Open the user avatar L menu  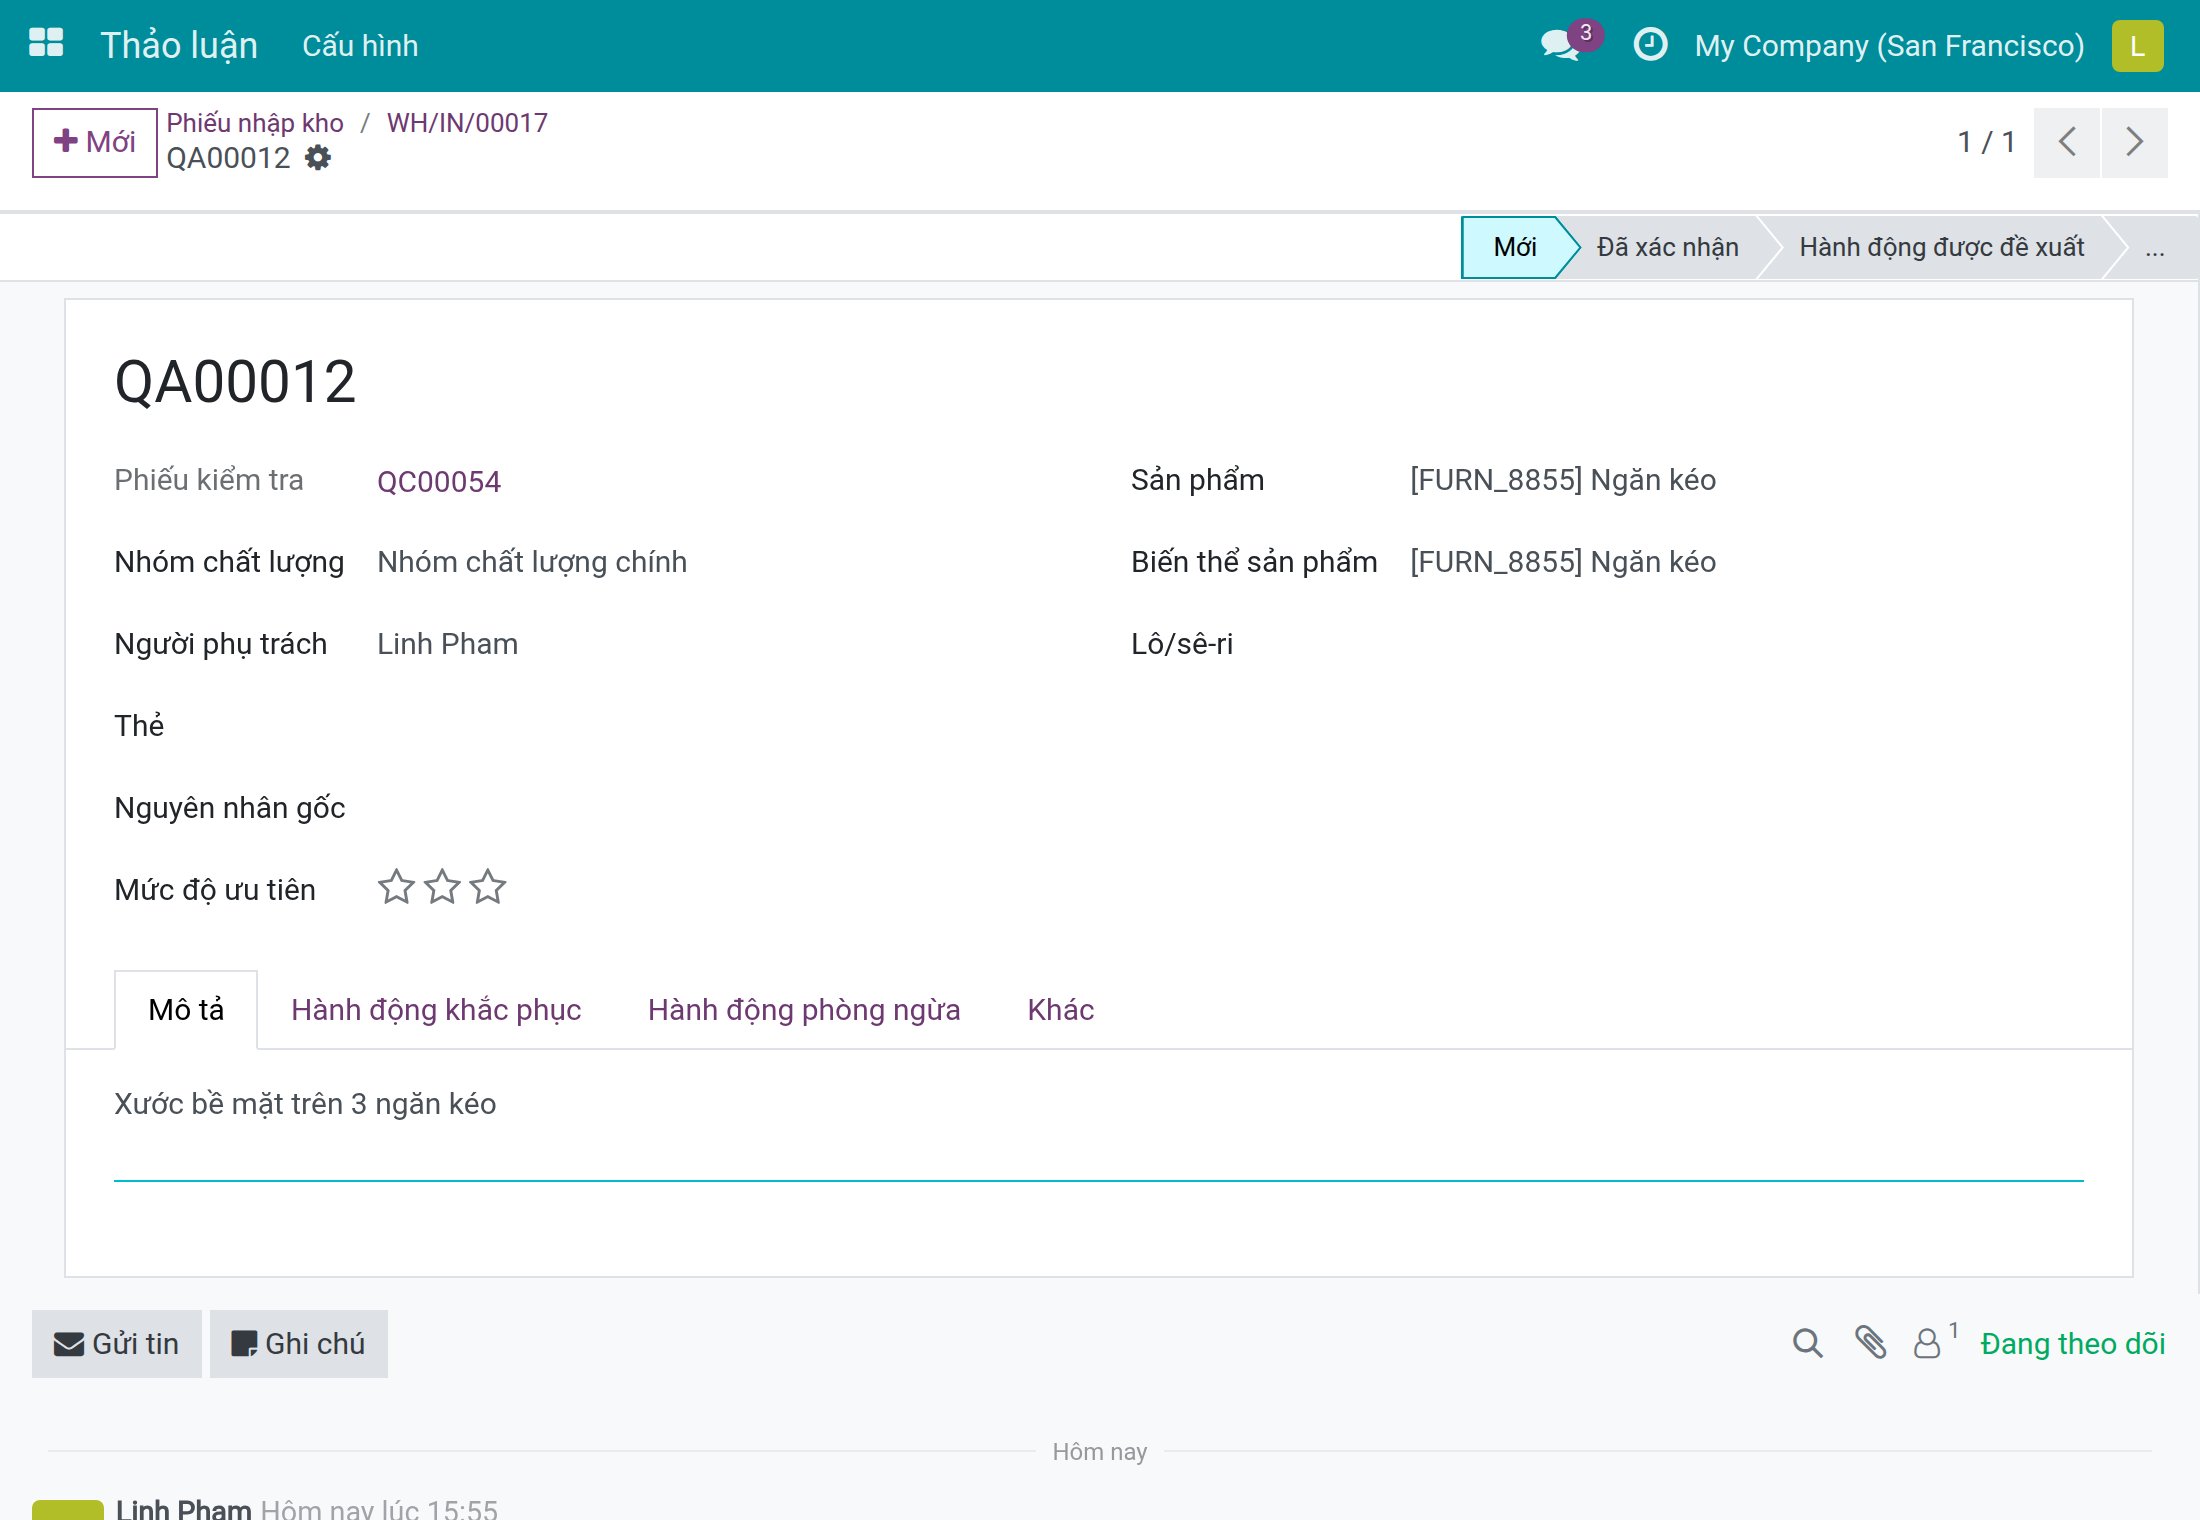[x=2137, y=46]
